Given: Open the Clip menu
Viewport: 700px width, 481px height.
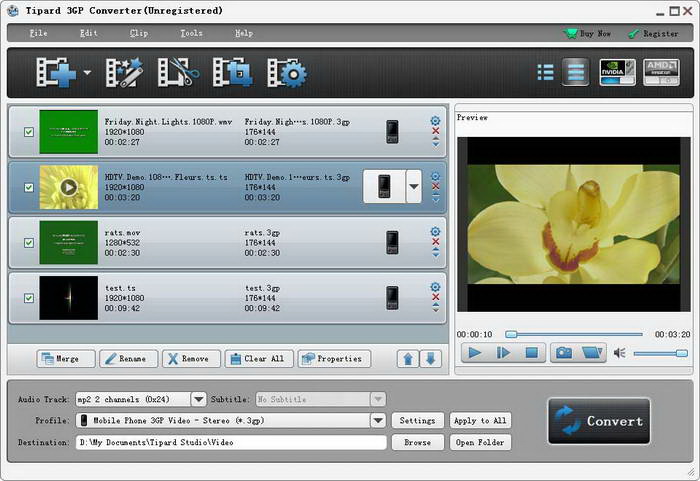Looking at the screenshot, I should tap(139, 33).
